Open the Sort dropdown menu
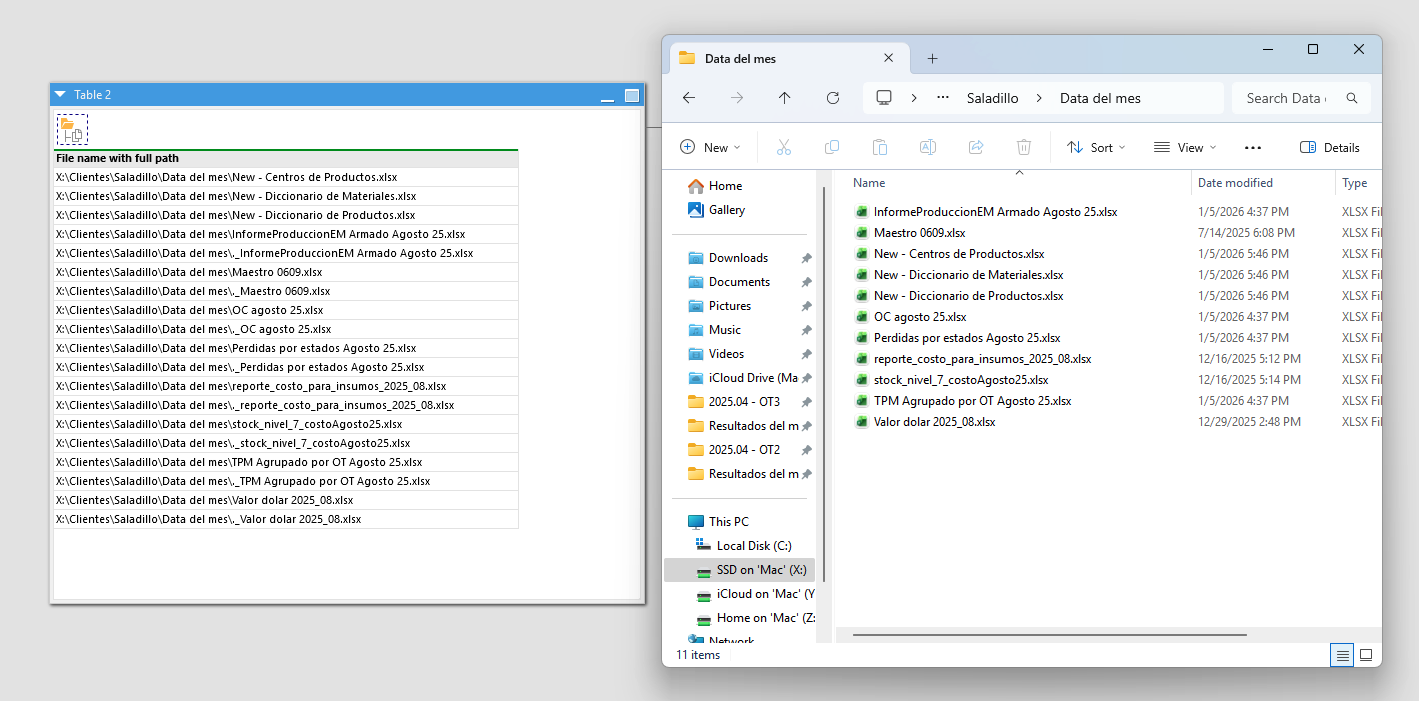Viewport: 1419px width, 701px height. click(1095, 147)
